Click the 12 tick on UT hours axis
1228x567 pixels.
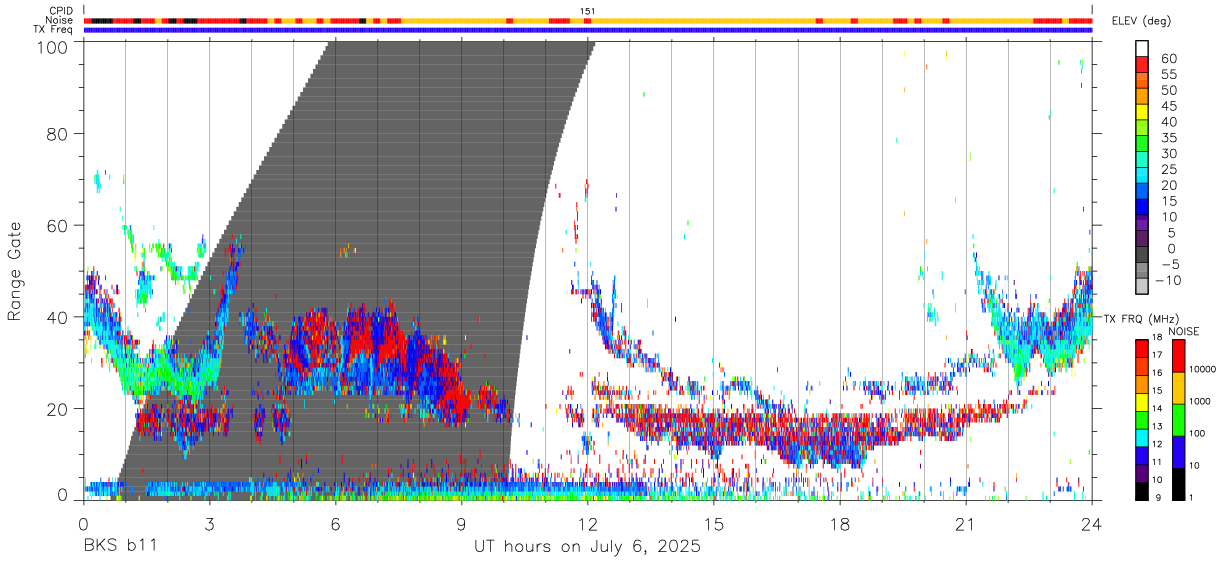[588, 523]
